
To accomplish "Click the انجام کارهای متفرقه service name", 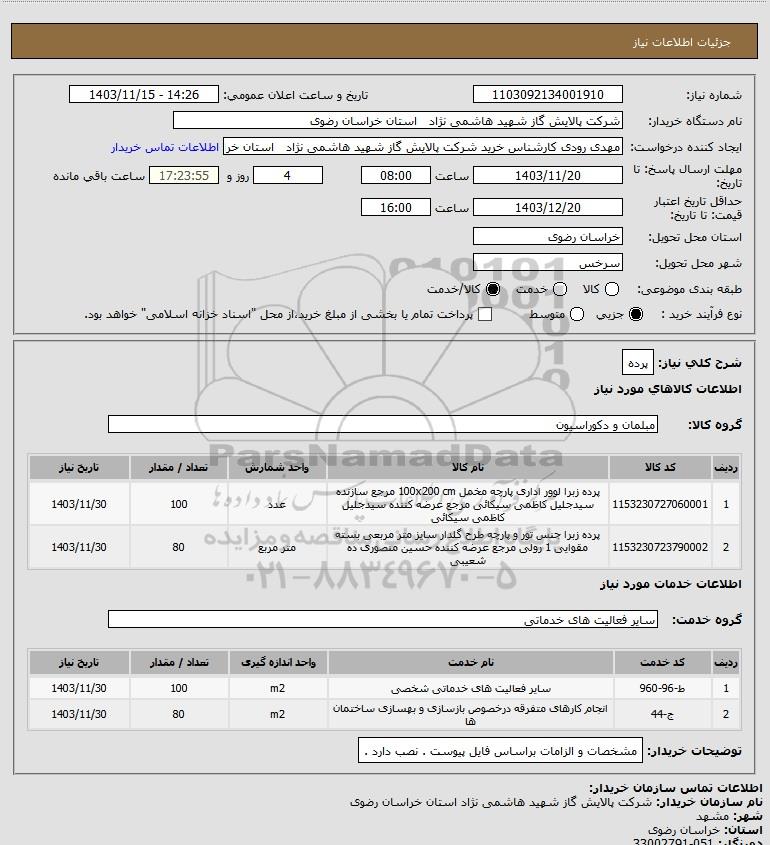I will pyautogui.click(x=470, y=715).
